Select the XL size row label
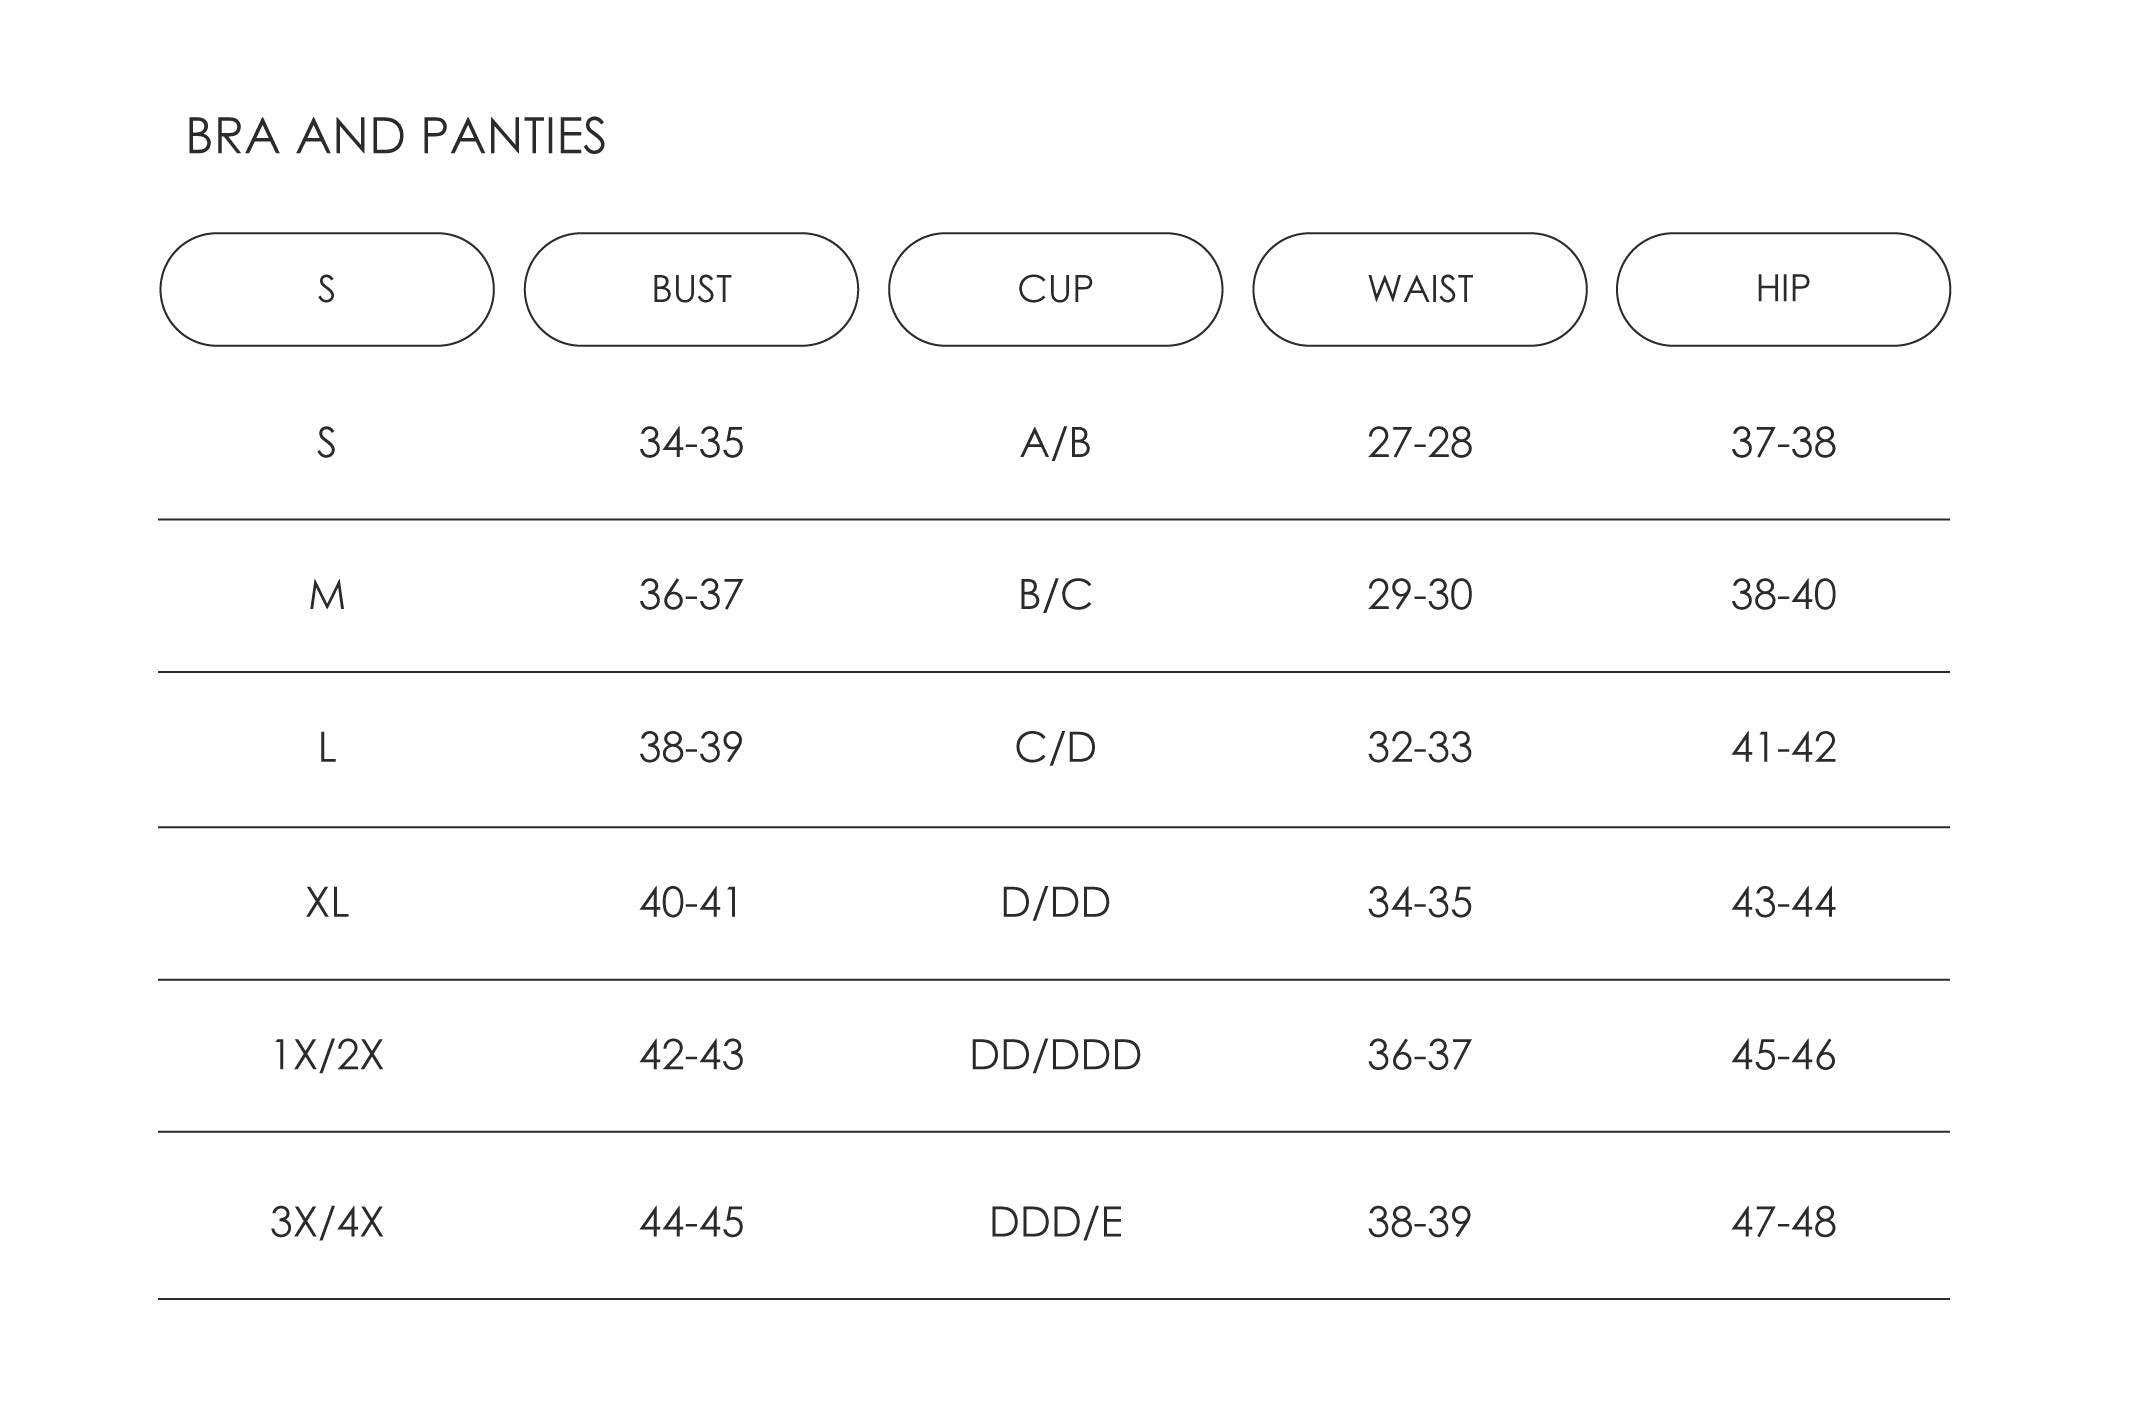Viewport: 2142px width, 1426px height. 327,903
